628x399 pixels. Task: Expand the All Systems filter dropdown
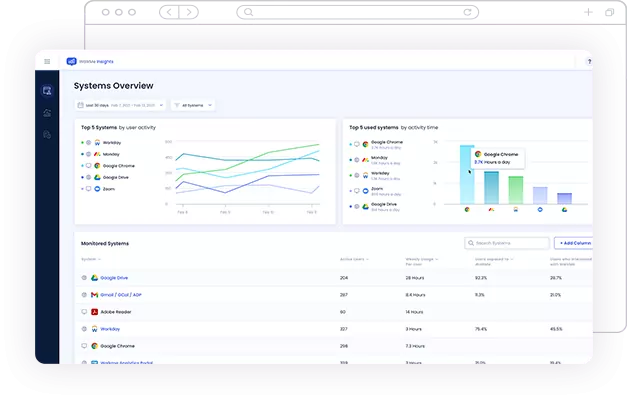tap(193, 105)
